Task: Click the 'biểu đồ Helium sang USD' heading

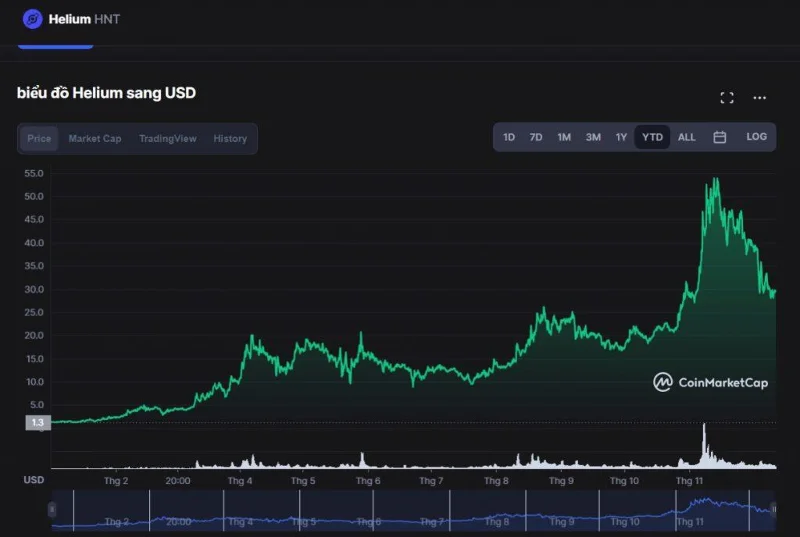Action: [107, 93]
